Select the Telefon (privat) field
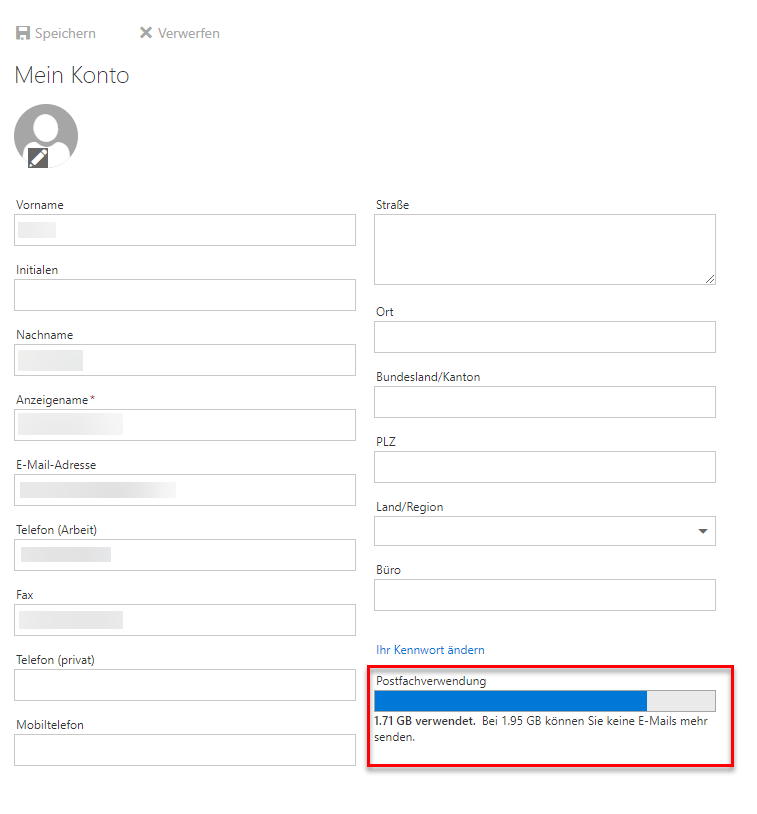 (185, 685)
